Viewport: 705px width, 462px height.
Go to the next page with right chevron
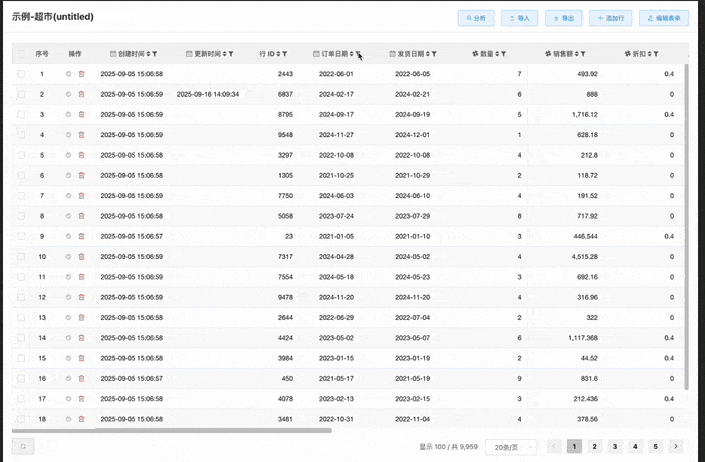[x=677, y=446]
